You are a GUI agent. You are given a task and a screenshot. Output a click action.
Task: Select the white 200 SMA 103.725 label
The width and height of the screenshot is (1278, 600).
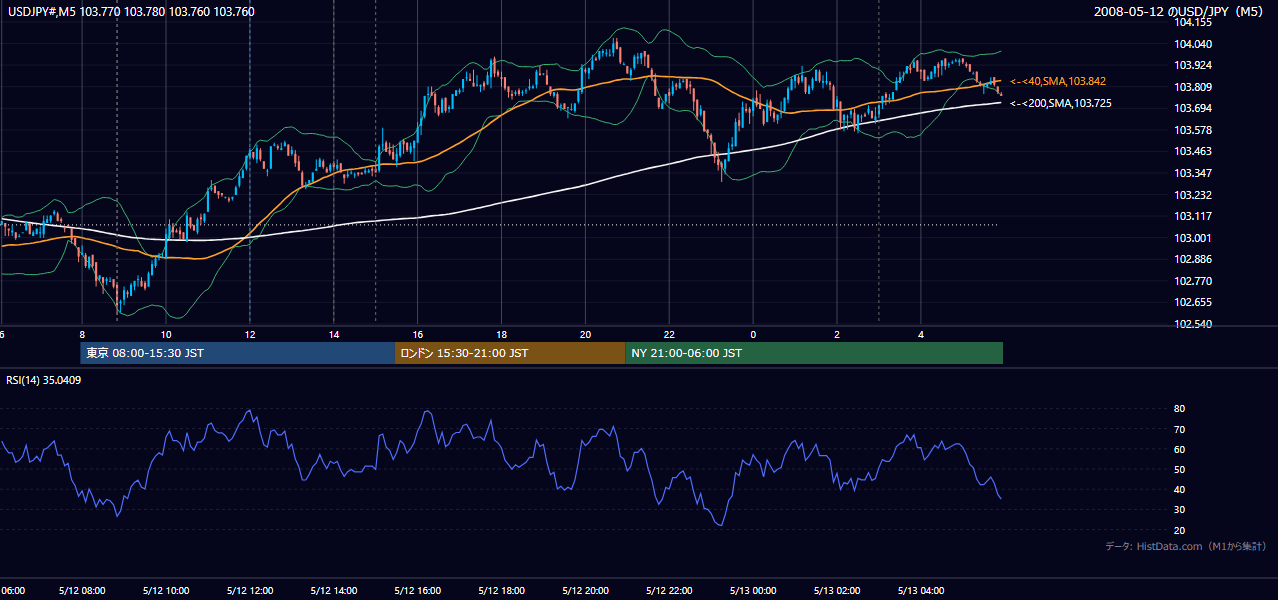1060,103
